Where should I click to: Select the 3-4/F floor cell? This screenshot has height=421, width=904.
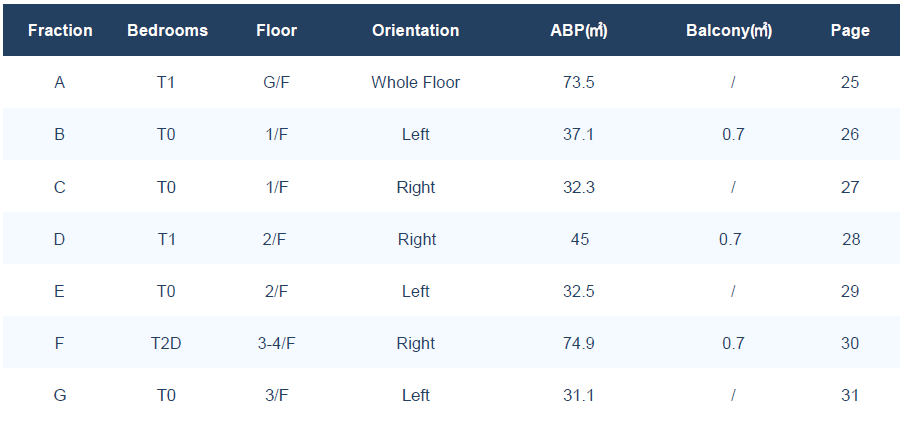click(277, 343)
